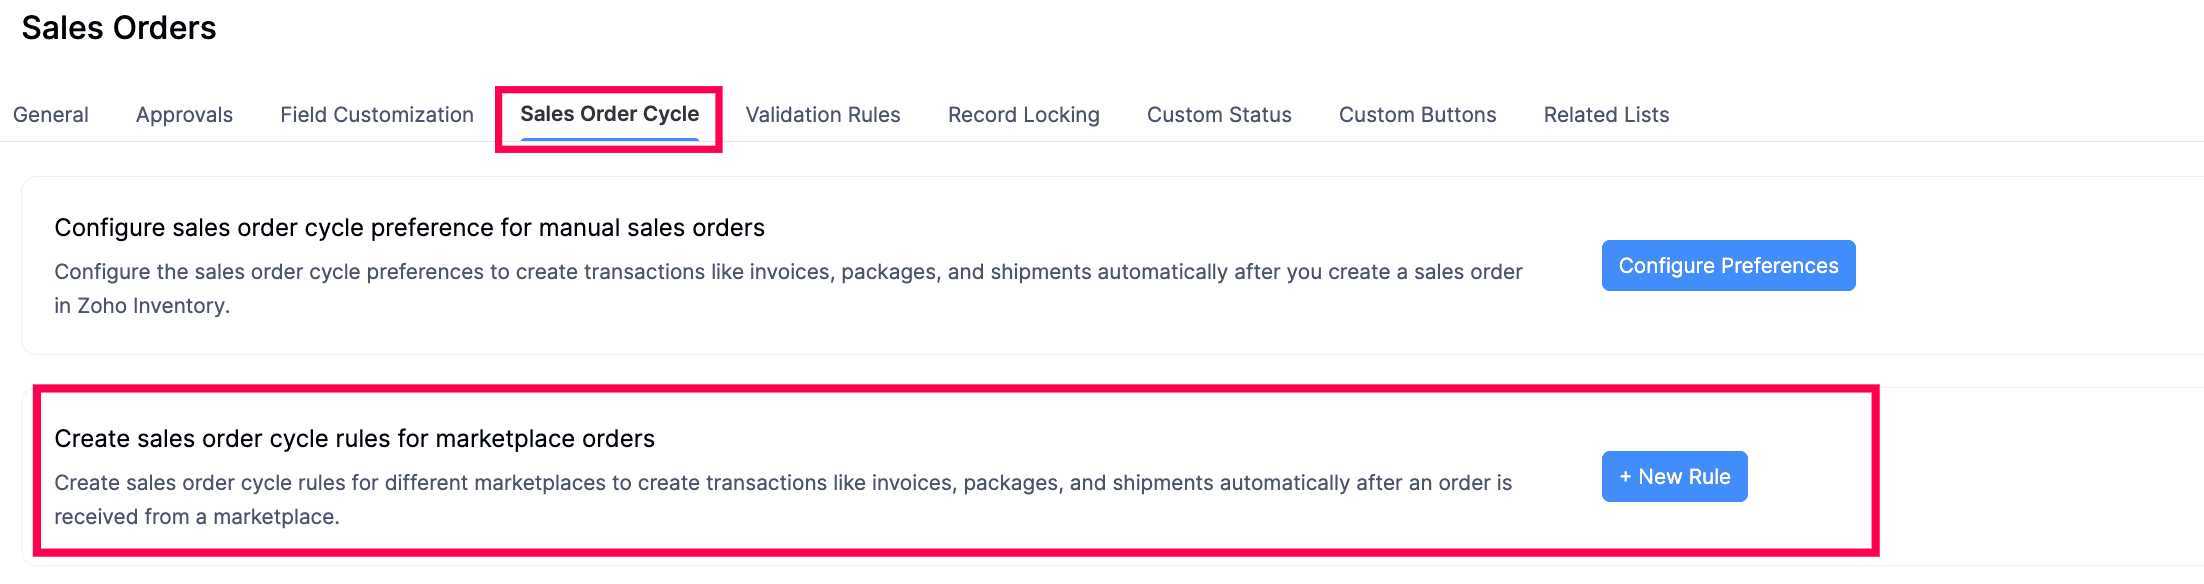Click the Configure Preferences button
2204x584 pixels.
pos(1728,266)
